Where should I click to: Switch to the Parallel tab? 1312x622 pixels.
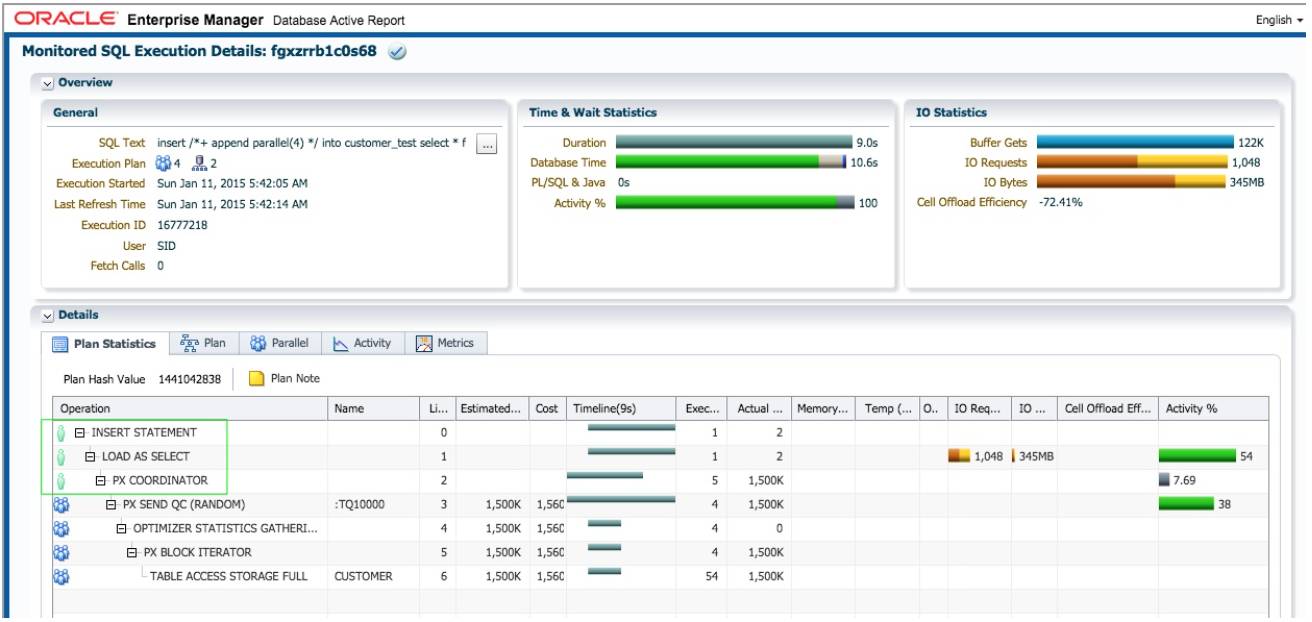(x=279, y=343)
